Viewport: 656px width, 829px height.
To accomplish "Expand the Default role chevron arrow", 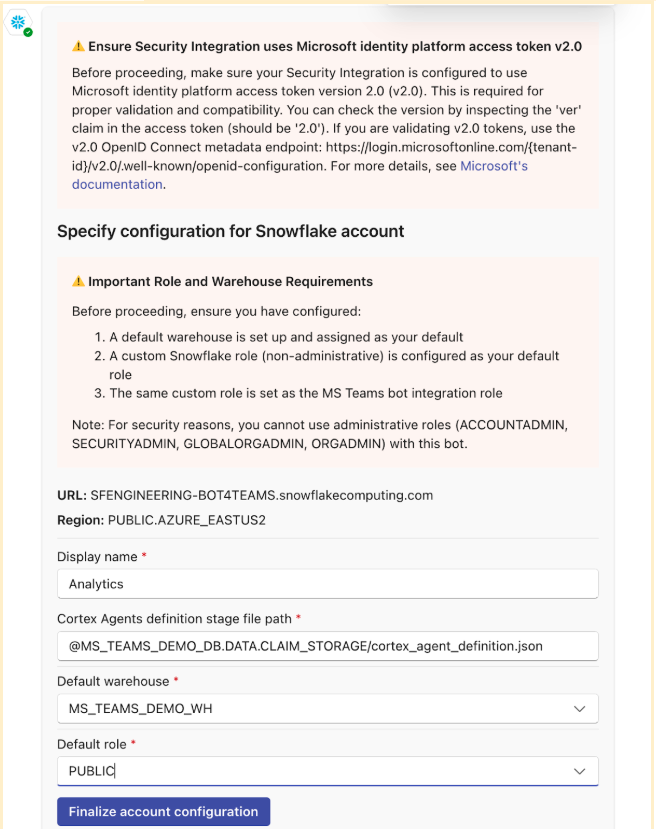I will coord(579,771).
